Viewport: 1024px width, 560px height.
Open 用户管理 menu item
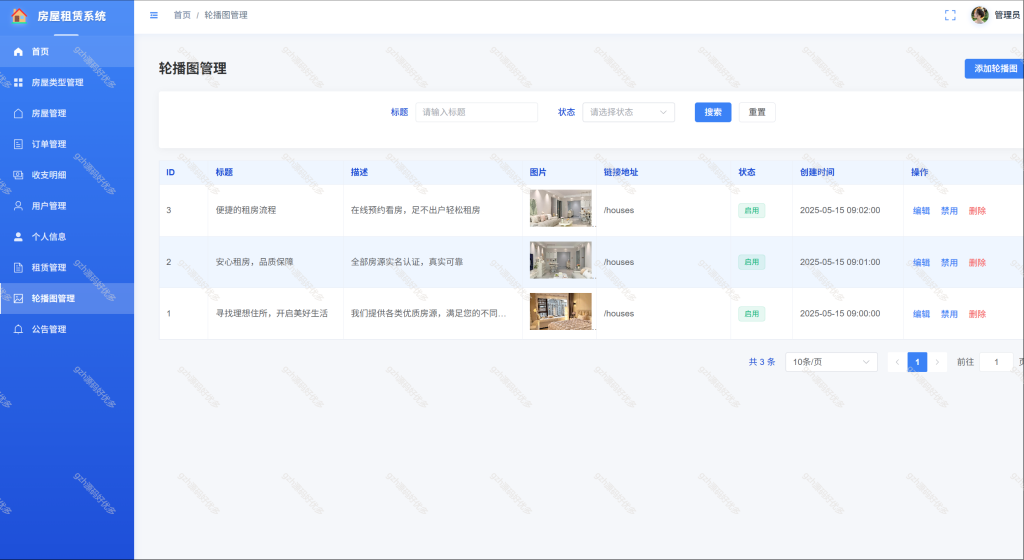pyautogui.click(x=67, y=206)
